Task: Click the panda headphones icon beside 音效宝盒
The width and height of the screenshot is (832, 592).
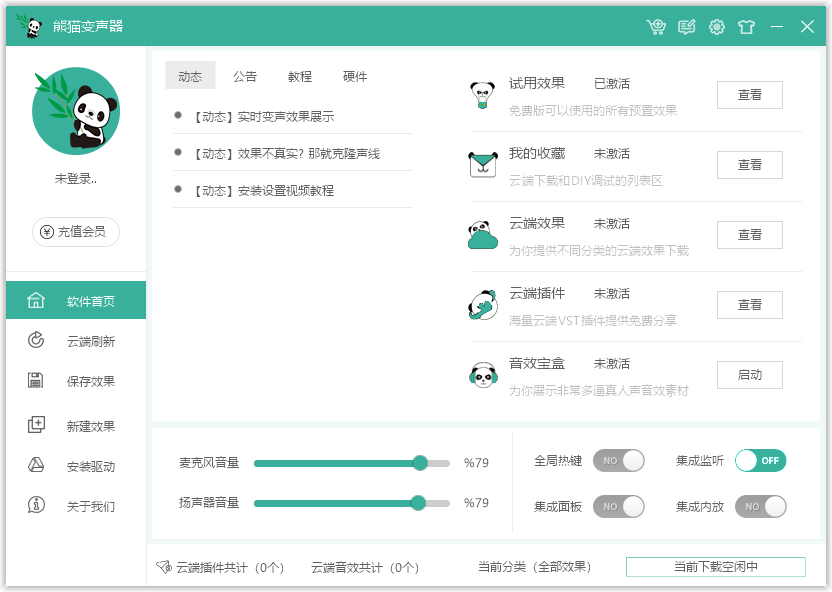Action: [483, 374]
